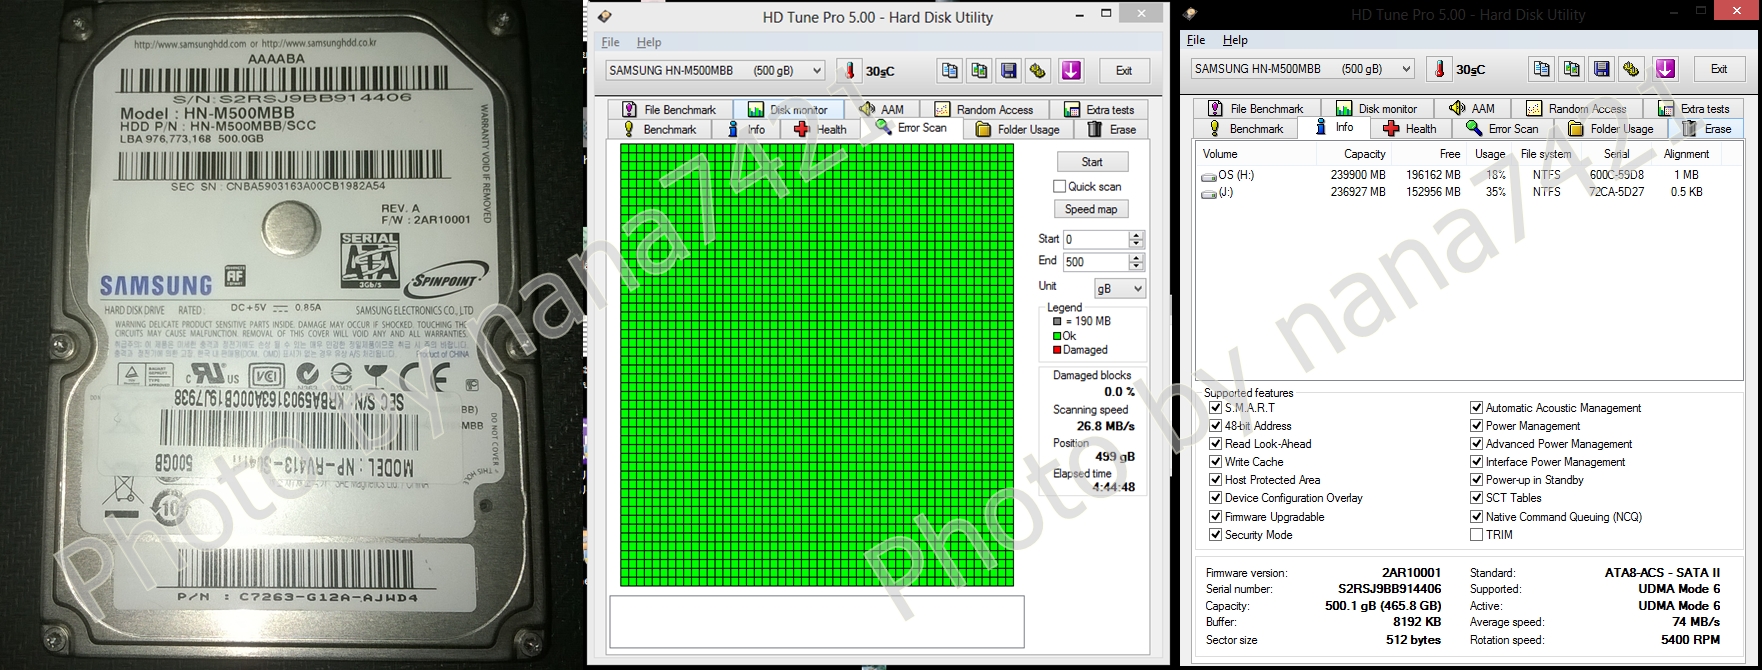
Task: Switch to Health tab in Error Scan window
Action: (x=820, y=129)
